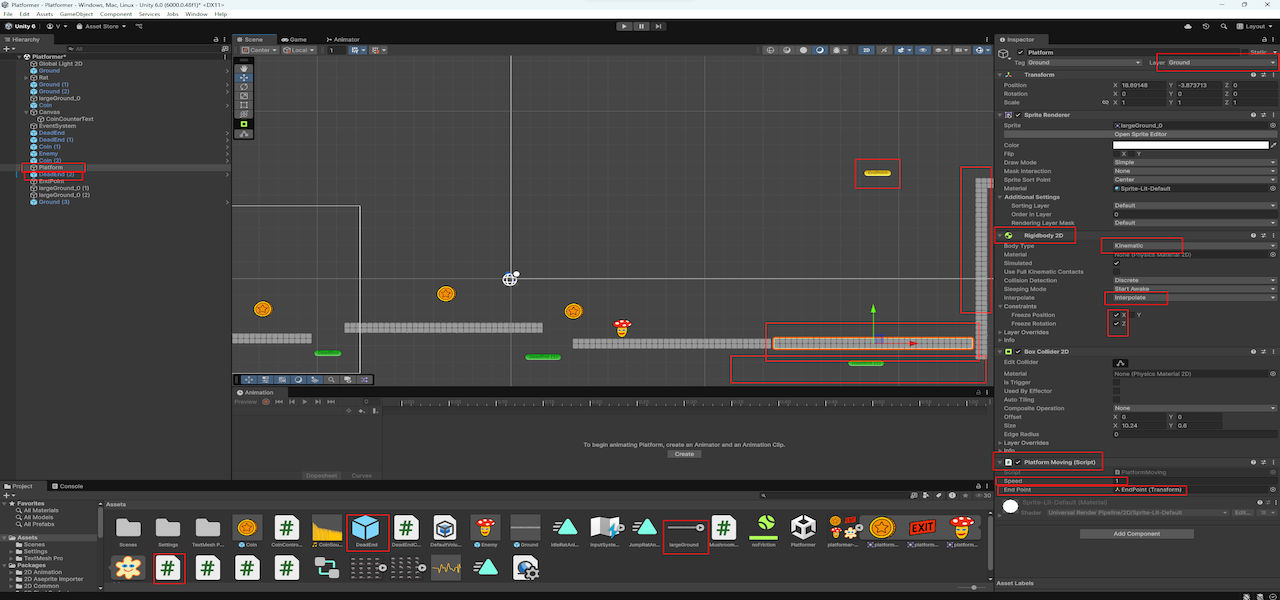Open the Window menu
Viewport: 1280px width, 600px height.
(197, 14)
